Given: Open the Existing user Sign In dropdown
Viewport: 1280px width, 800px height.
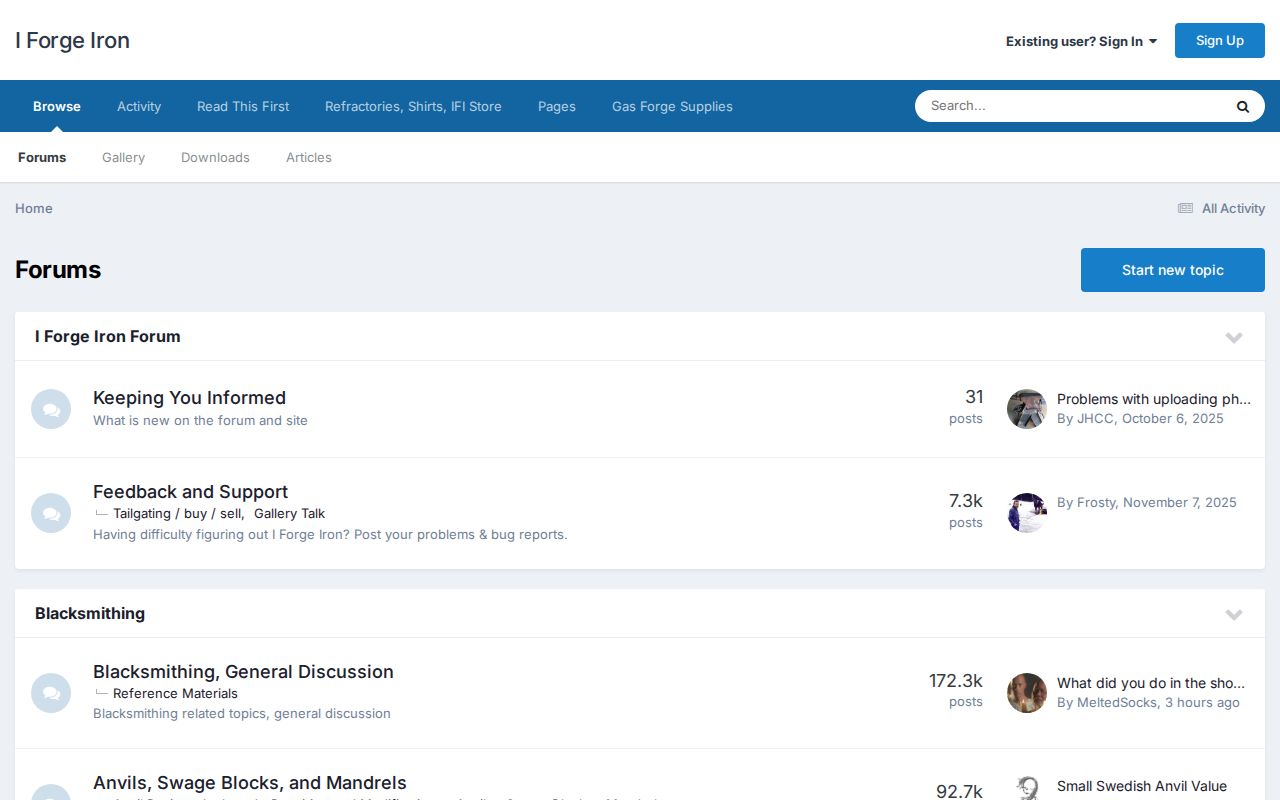Looking at the screenshot, I should (x=1081, y=41).
